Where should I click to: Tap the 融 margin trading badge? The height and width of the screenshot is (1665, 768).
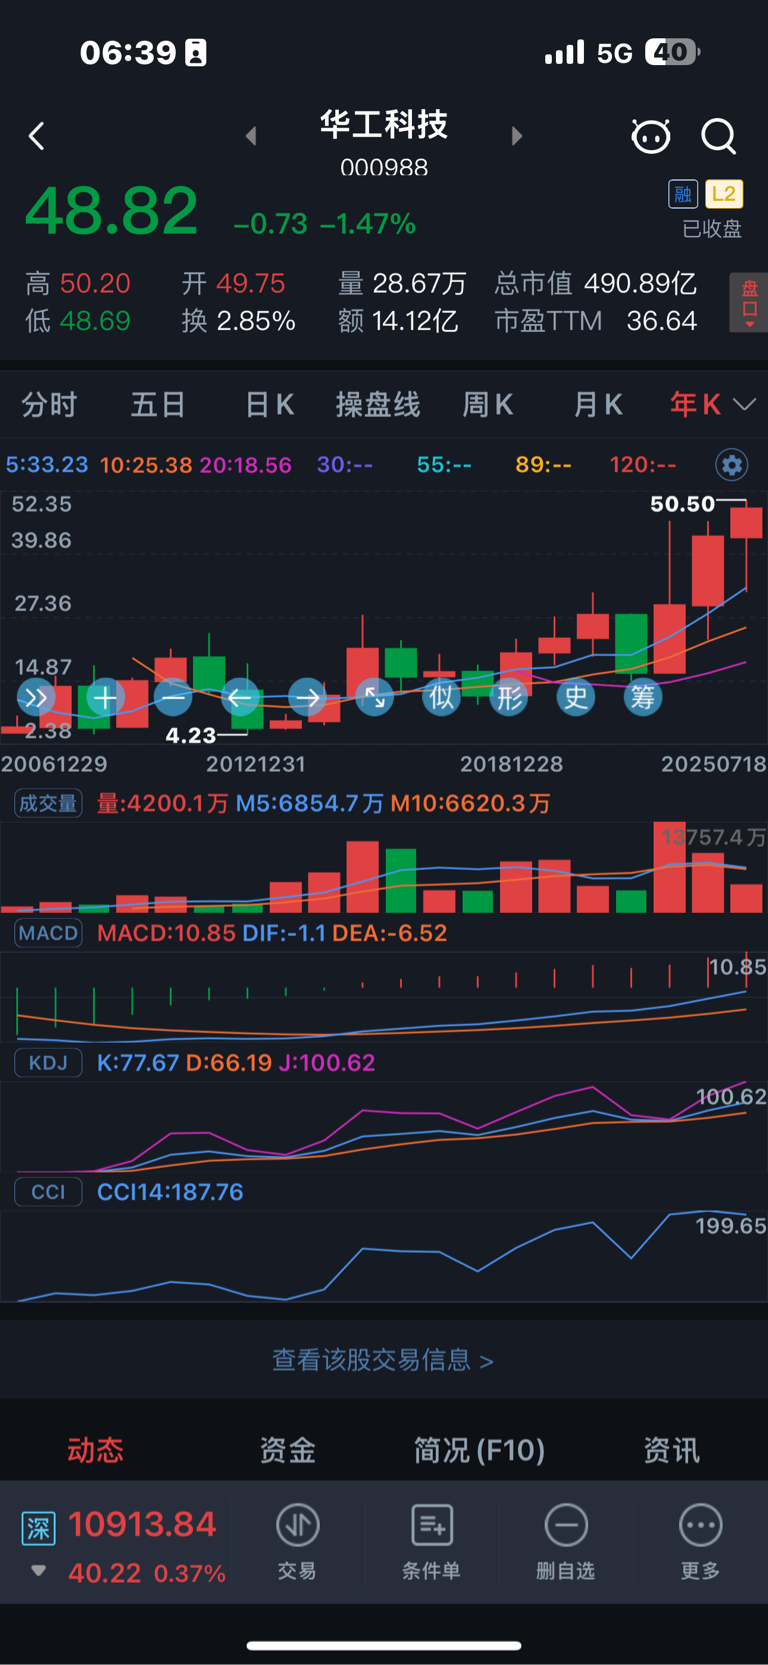pos(683,194)
